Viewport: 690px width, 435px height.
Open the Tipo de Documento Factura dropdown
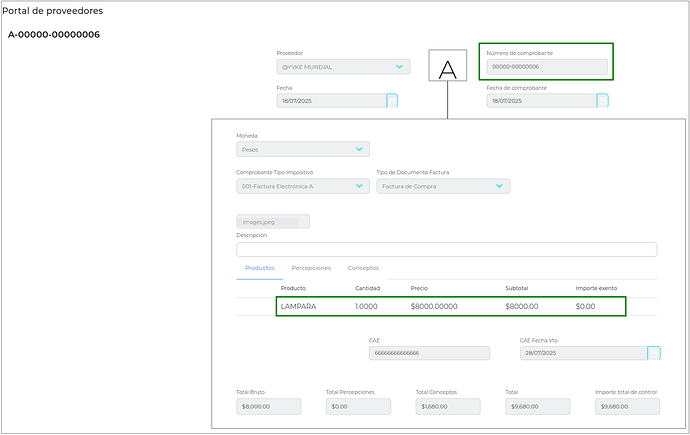(x=499, y=186)
